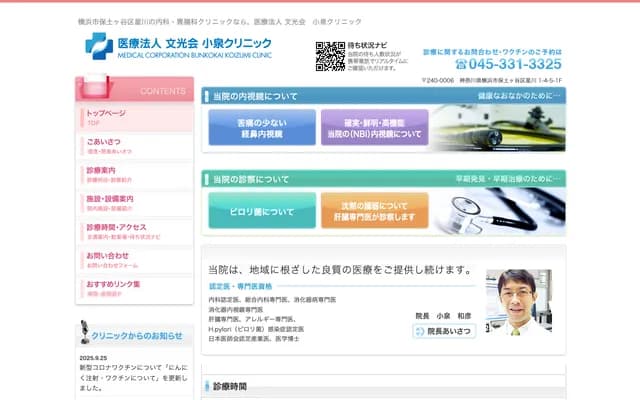Click the クリニックからのお知らせ heading
Viewport: 640px width, 400px height.
click(x=137, y=336)
